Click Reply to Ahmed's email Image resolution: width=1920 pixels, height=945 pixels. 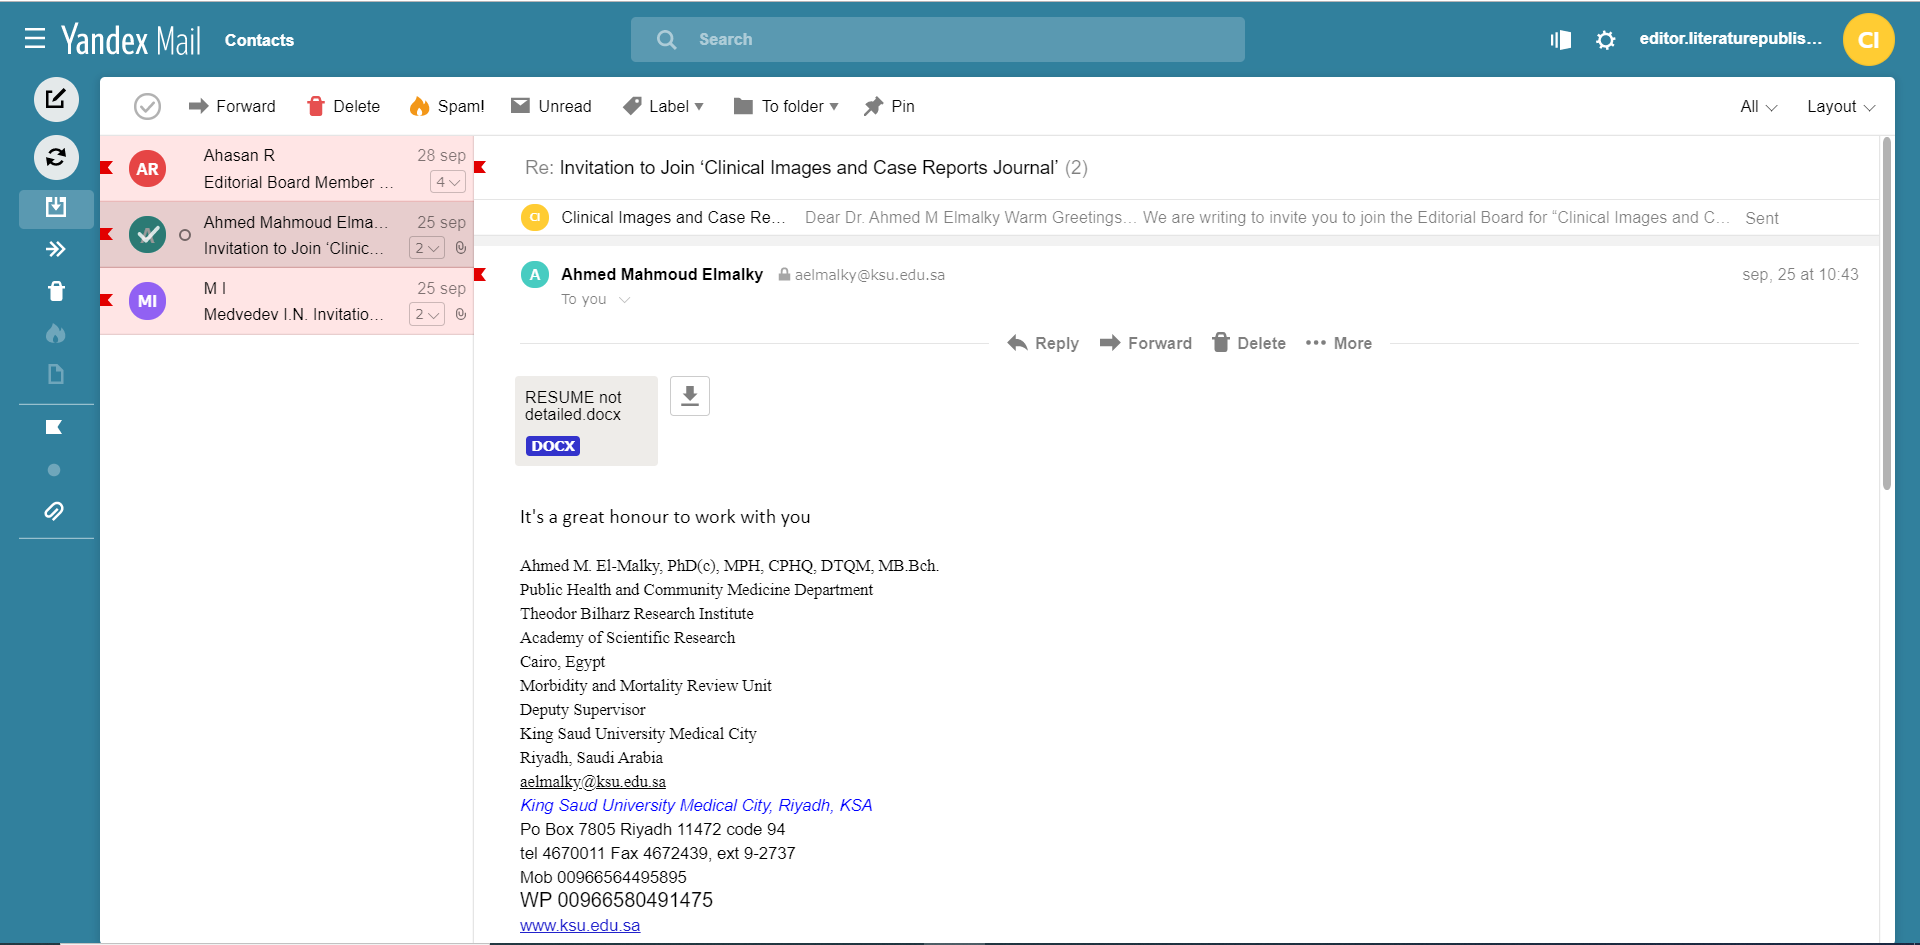tap(1043, 343)
